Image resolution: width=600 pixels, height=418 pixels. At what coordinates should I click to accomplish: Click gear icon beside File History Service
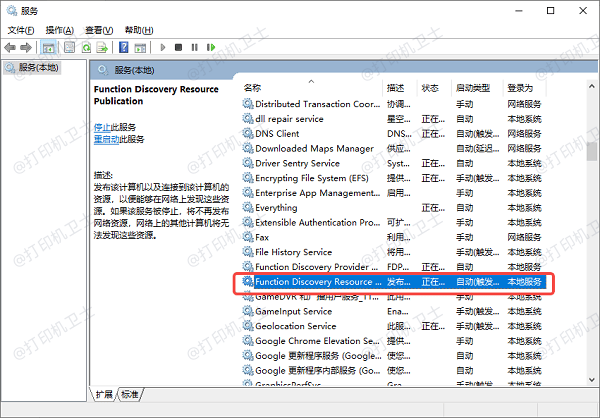point(248,252)
